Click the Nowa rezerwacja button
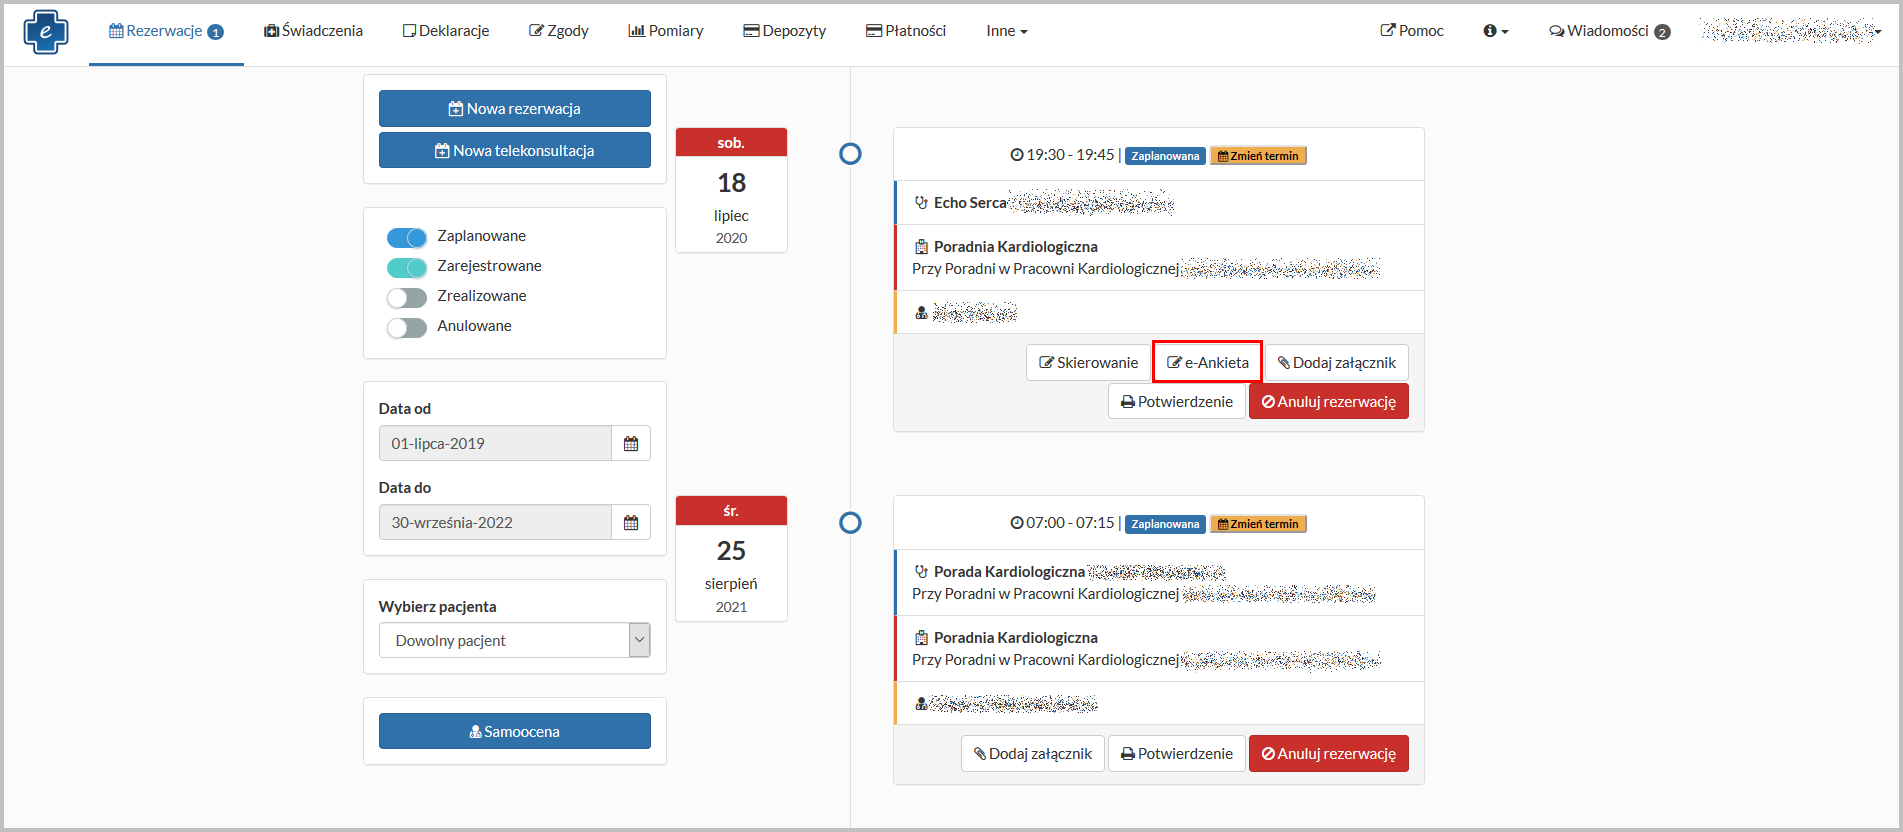 point(514,109)
